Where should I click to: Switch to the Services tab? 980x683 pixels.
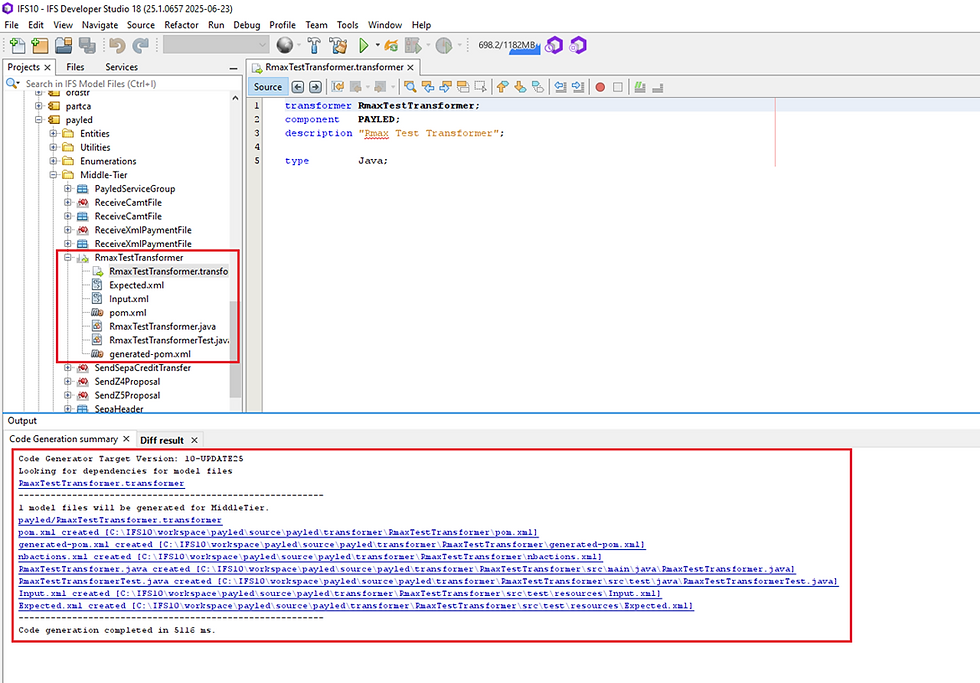[x=121, y=67]
